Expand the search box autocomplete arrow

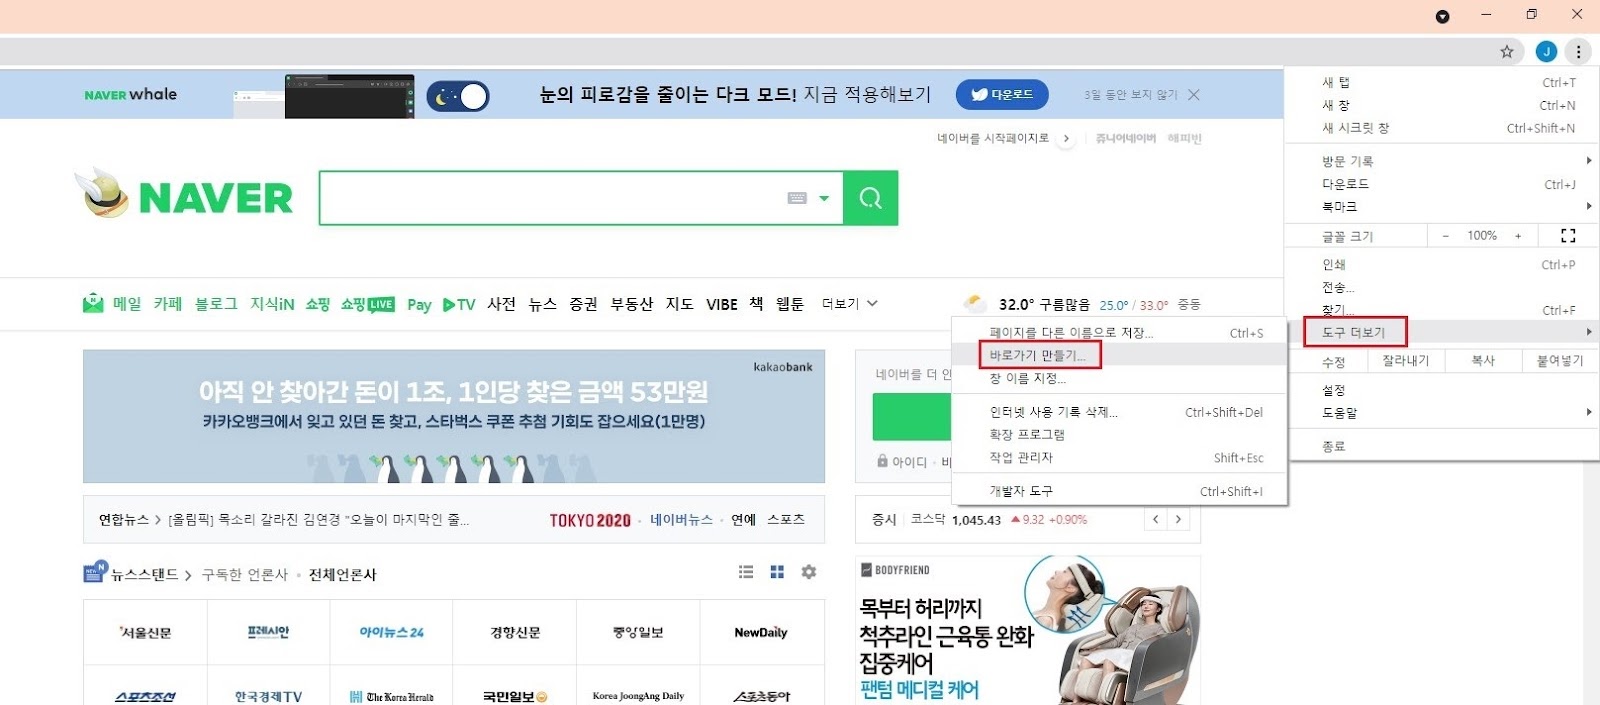[824, 198]
